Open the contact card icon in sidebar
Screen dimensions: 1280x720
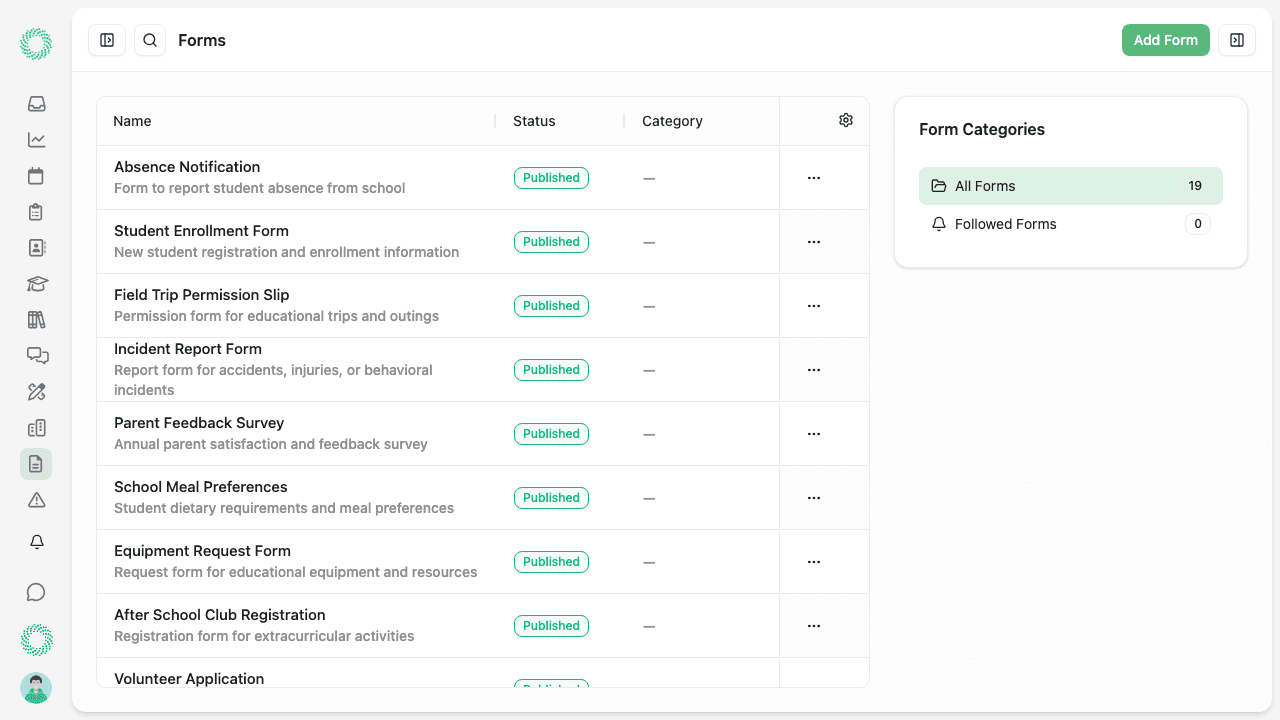pos(36,248)
